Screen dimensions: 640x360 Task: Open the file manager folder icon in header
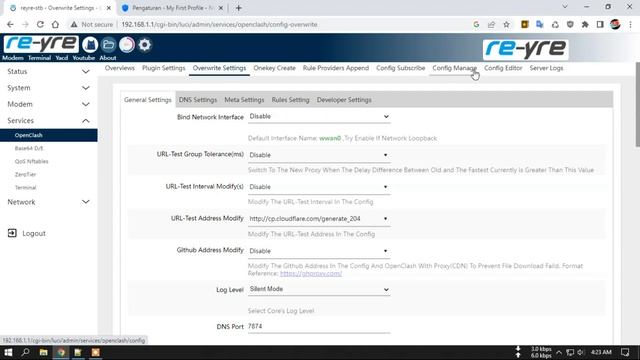pos(108,44)
